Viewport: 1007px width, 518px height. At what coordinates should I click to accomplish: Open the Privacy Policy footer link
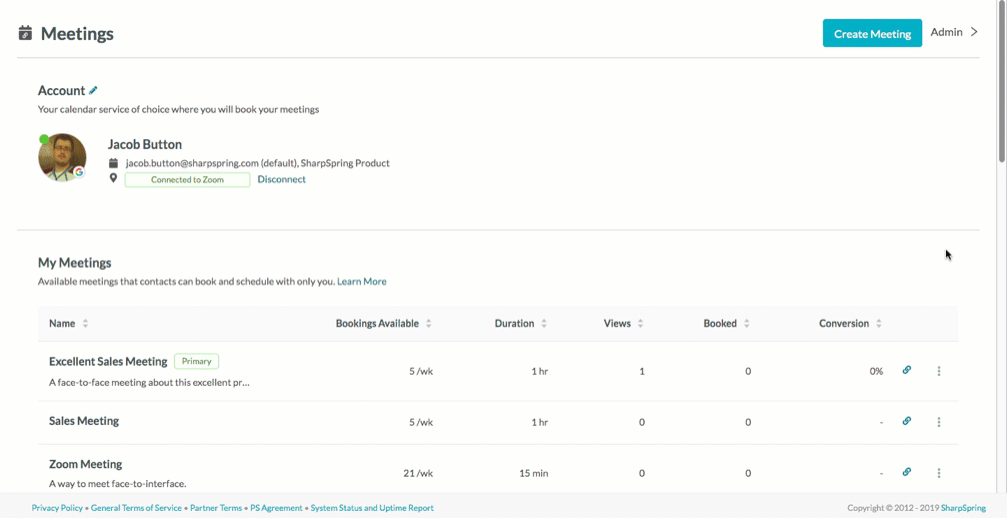(x=57, y=508)
